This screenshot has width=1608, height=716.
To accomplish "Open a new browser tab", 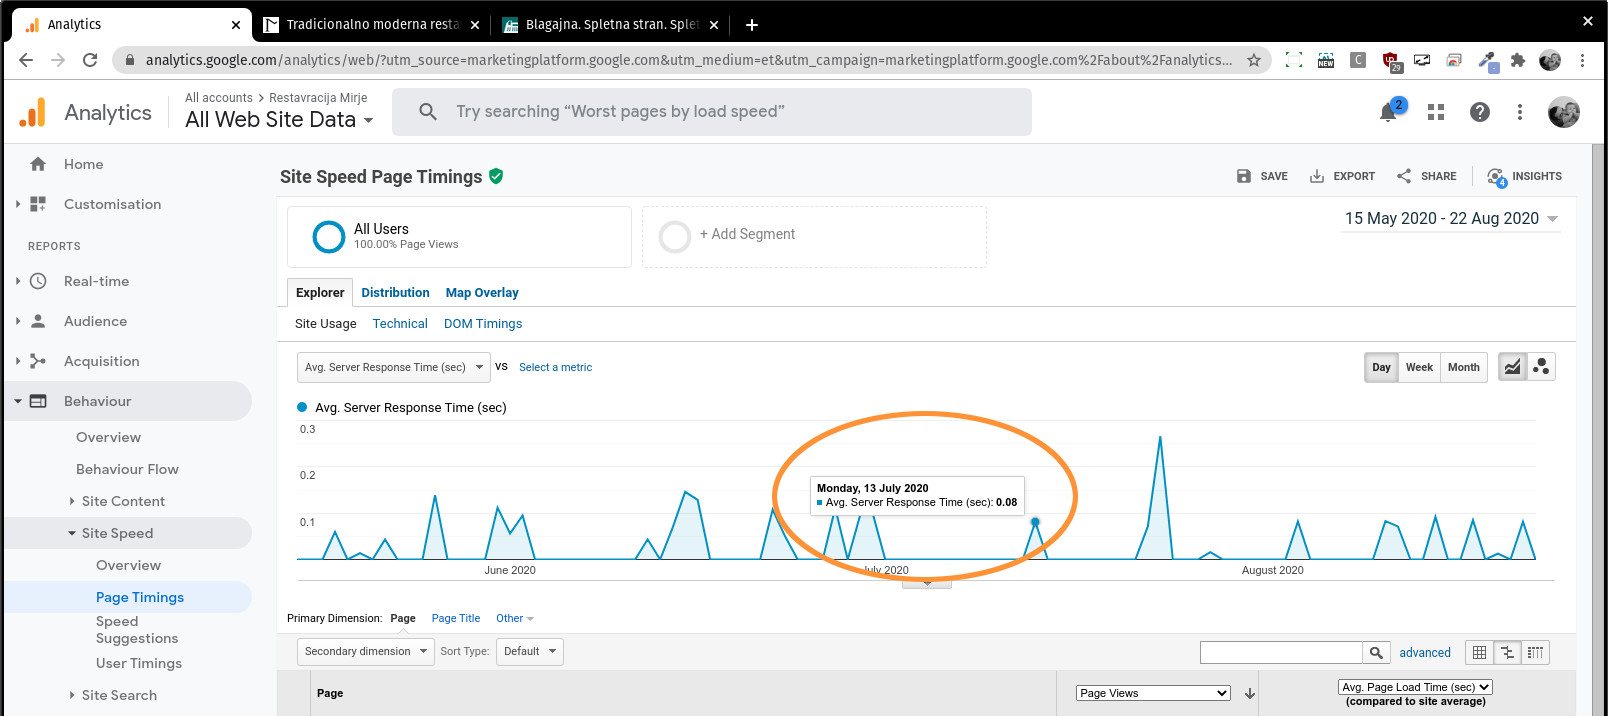I will (x=752, y=25).
